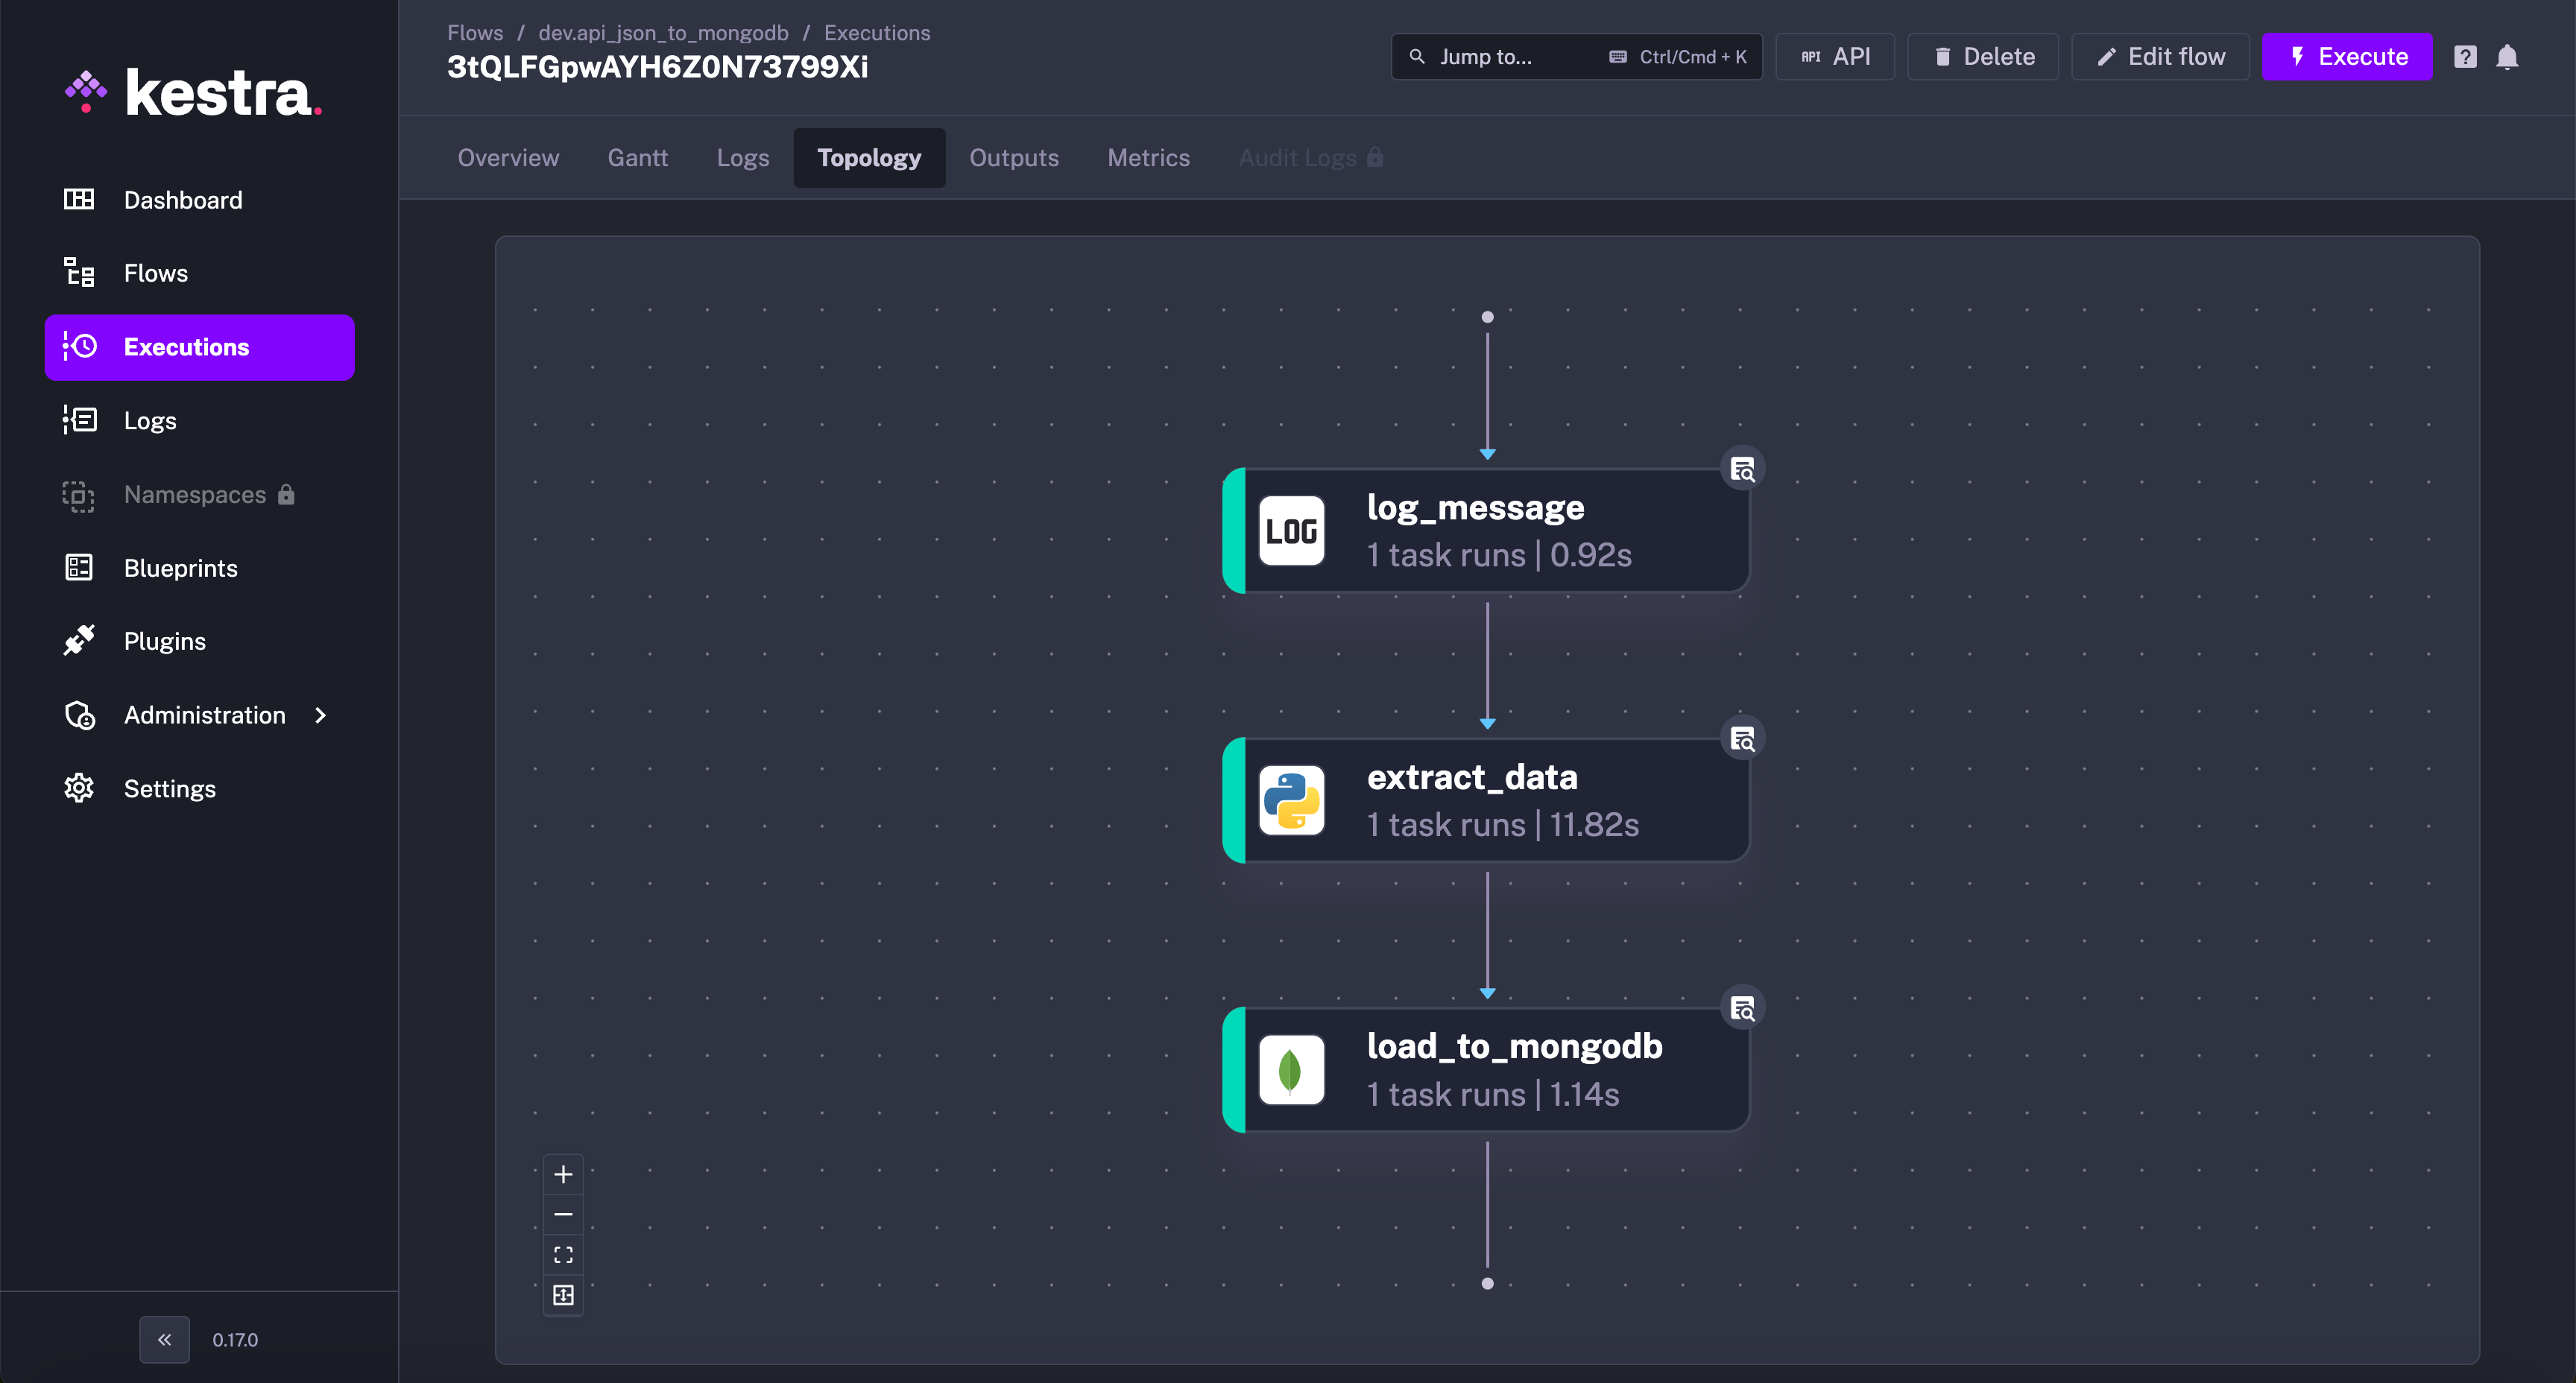Open the Blueprints page

(x=199, y=568)
